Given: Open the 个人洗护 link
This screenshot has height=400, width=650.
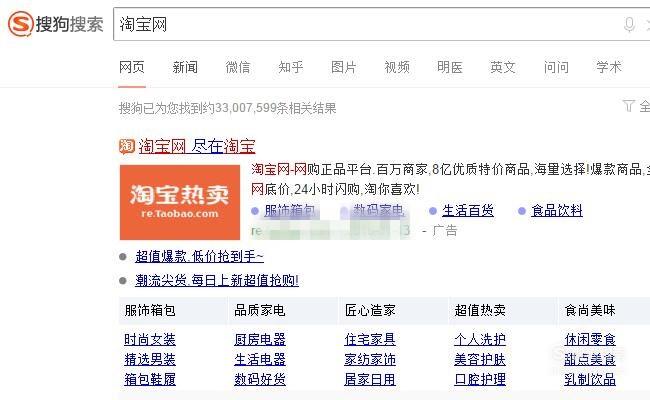Looking at the screenshot, I should [480, 339].
